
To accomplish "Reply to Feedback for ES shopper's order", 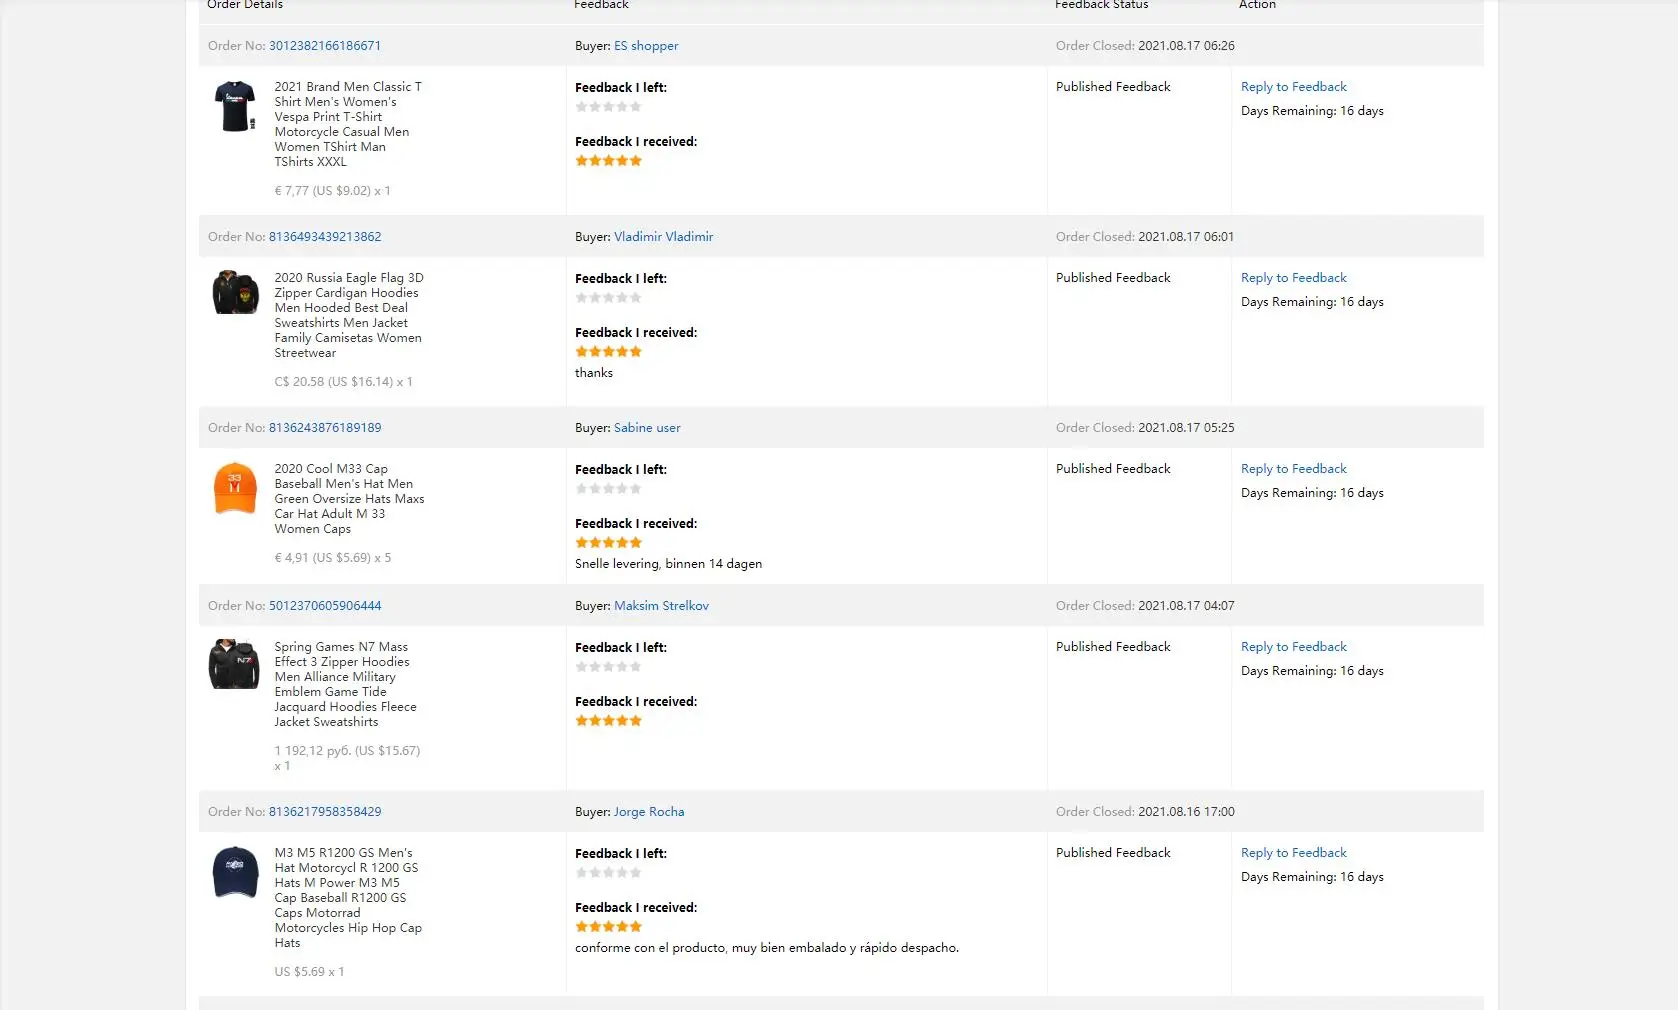I will (1293, 87).
